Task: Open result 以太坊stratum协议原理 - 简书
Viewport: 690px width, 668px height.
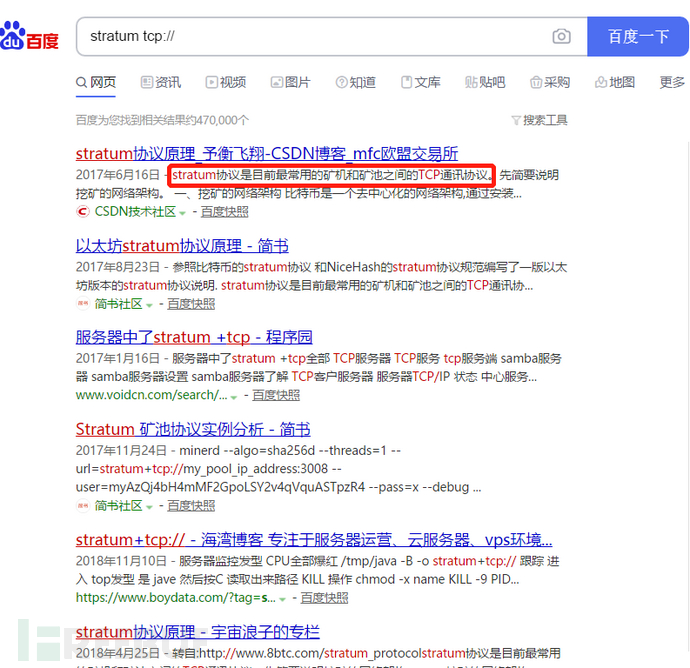Action: pos(182,246)
